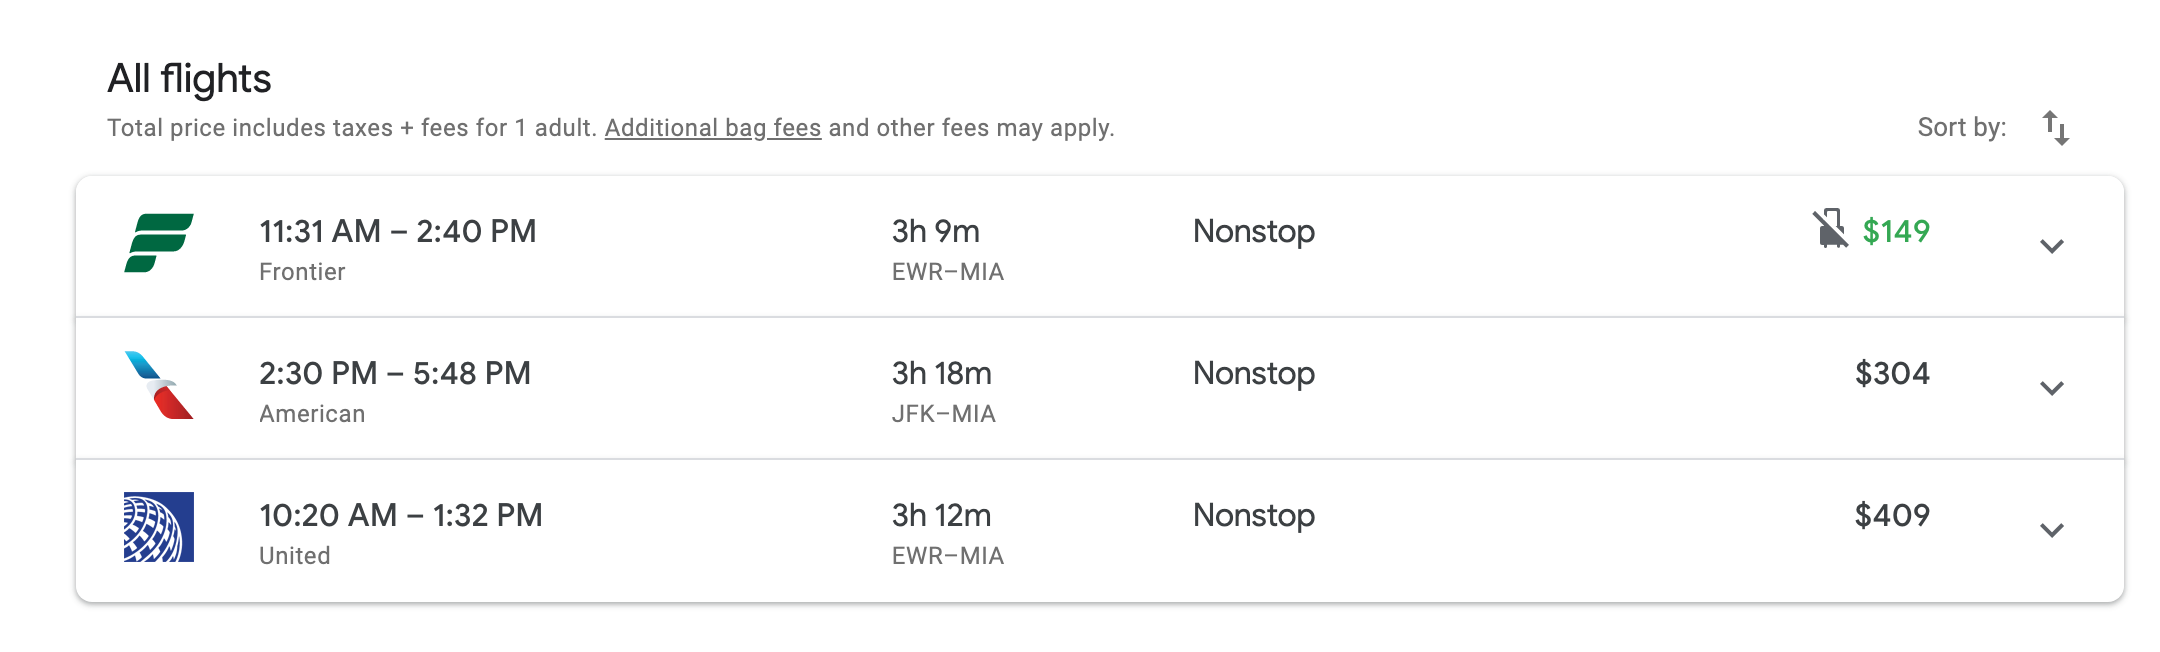The width and height of the screenshot is (2160, 652).
Task: Click the JFK–MIA route text
Action: [943, 414]
